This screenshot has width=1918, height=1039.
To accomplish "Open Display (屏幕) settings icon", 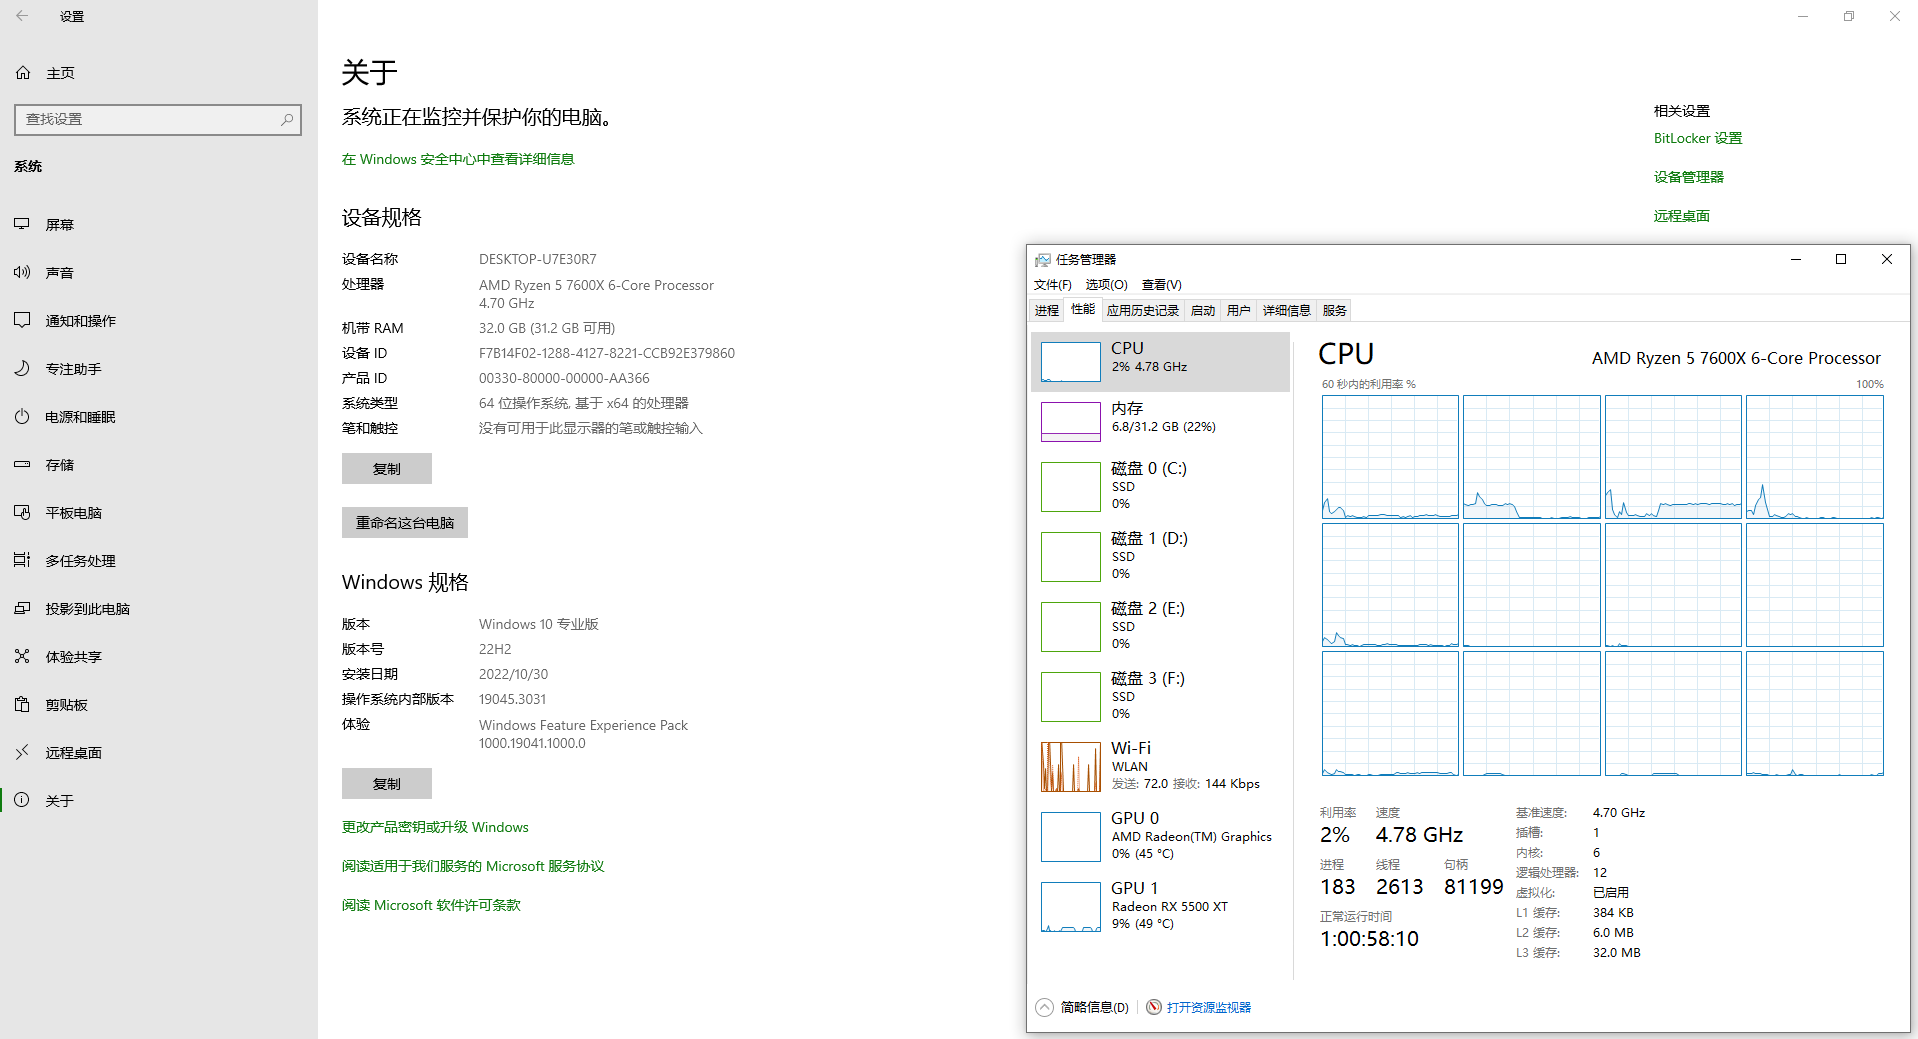I will (x=22, y=224).
